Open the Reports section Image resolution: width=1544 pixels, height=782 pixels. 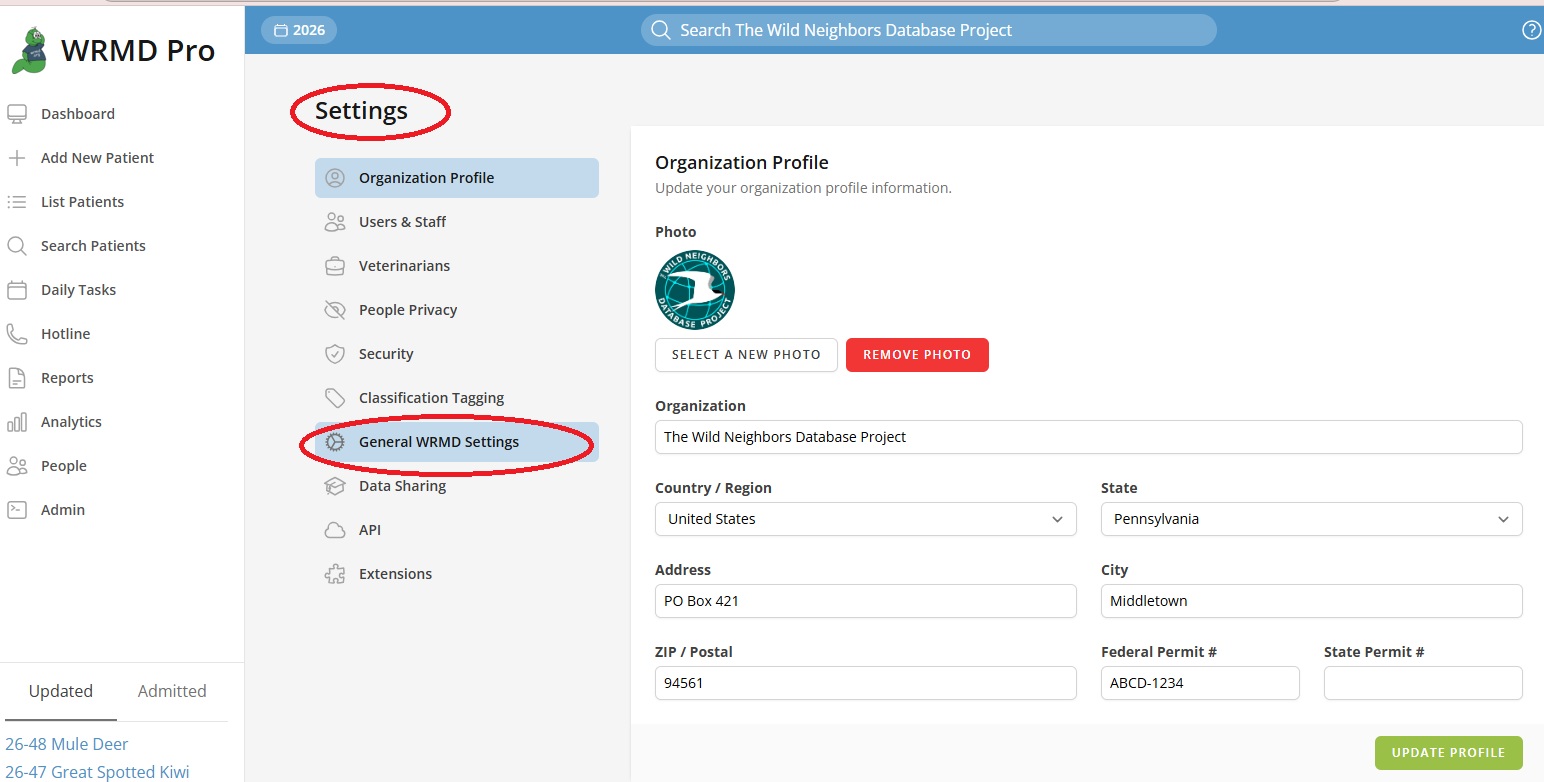coord(67,378)
